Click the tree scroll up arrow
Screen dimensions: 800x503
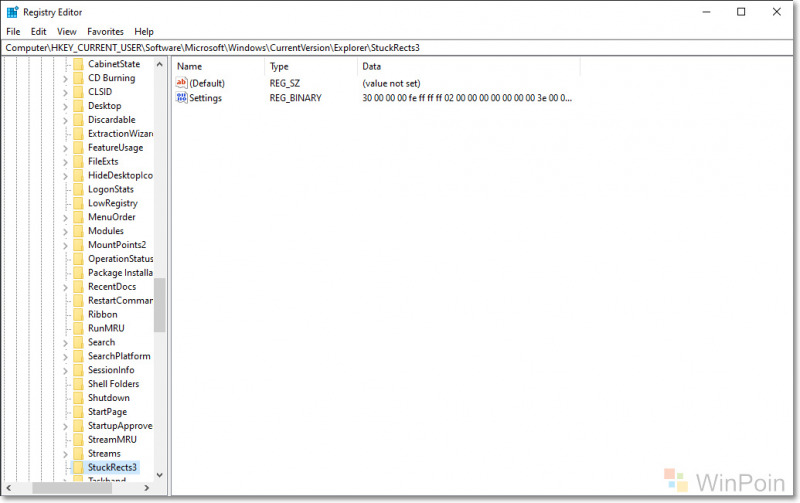159,64
